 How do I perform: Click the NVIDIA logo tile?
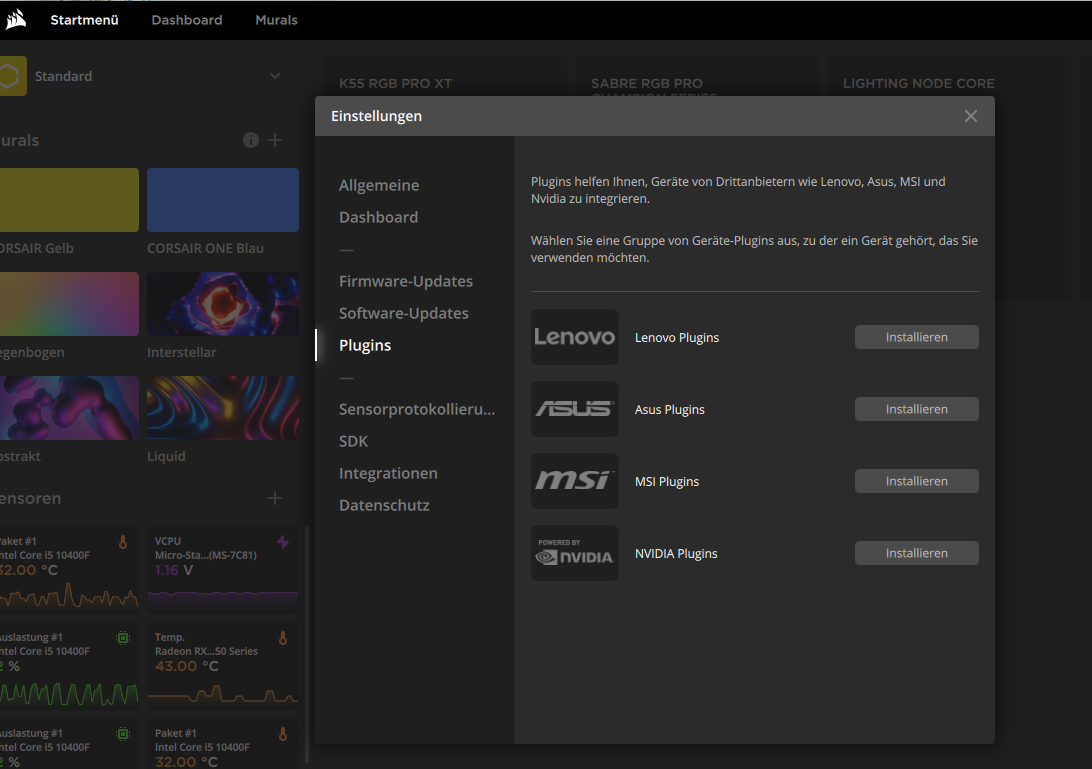click(x=575, y=553)
